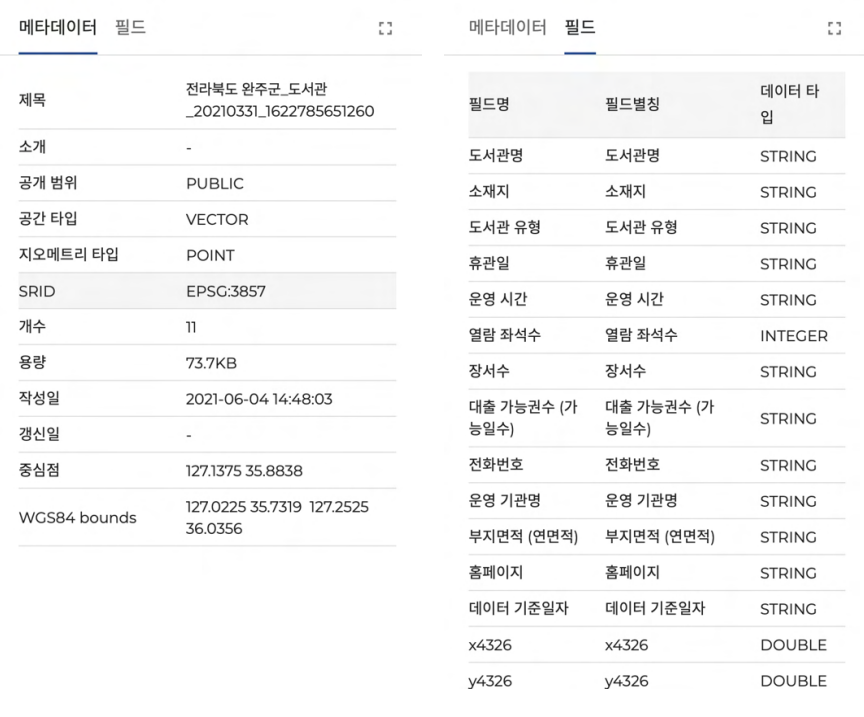Switch to 필드 tab in the left panel
Viewport: 864px width, 717px height.
130,28
